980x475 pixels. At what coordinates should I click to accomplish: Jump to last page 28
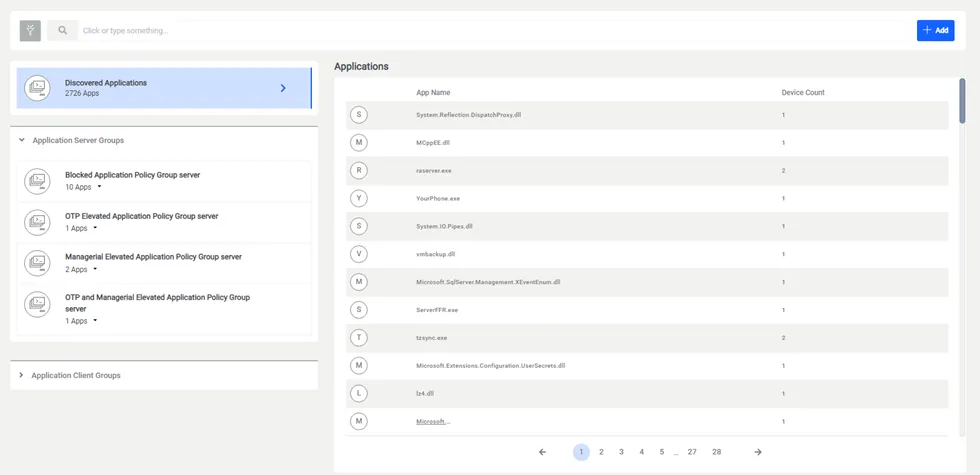click(716, 452)
